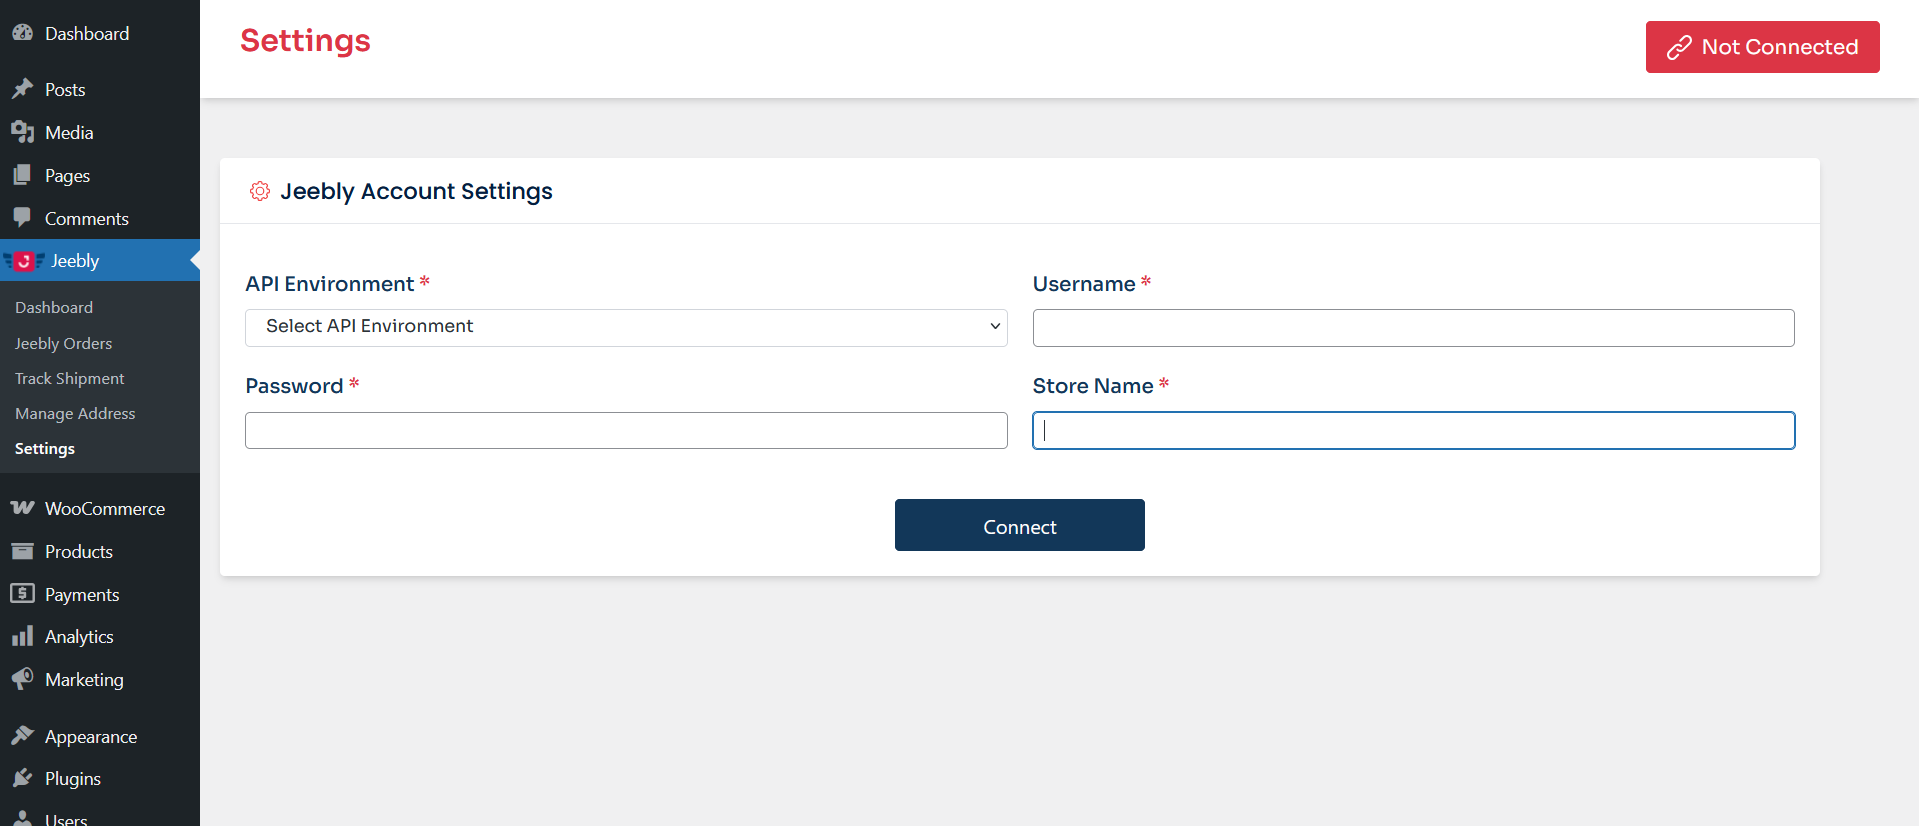Click the Media library icon
The width and height of the screenshot is (1919, 826).
coord(22,132)
